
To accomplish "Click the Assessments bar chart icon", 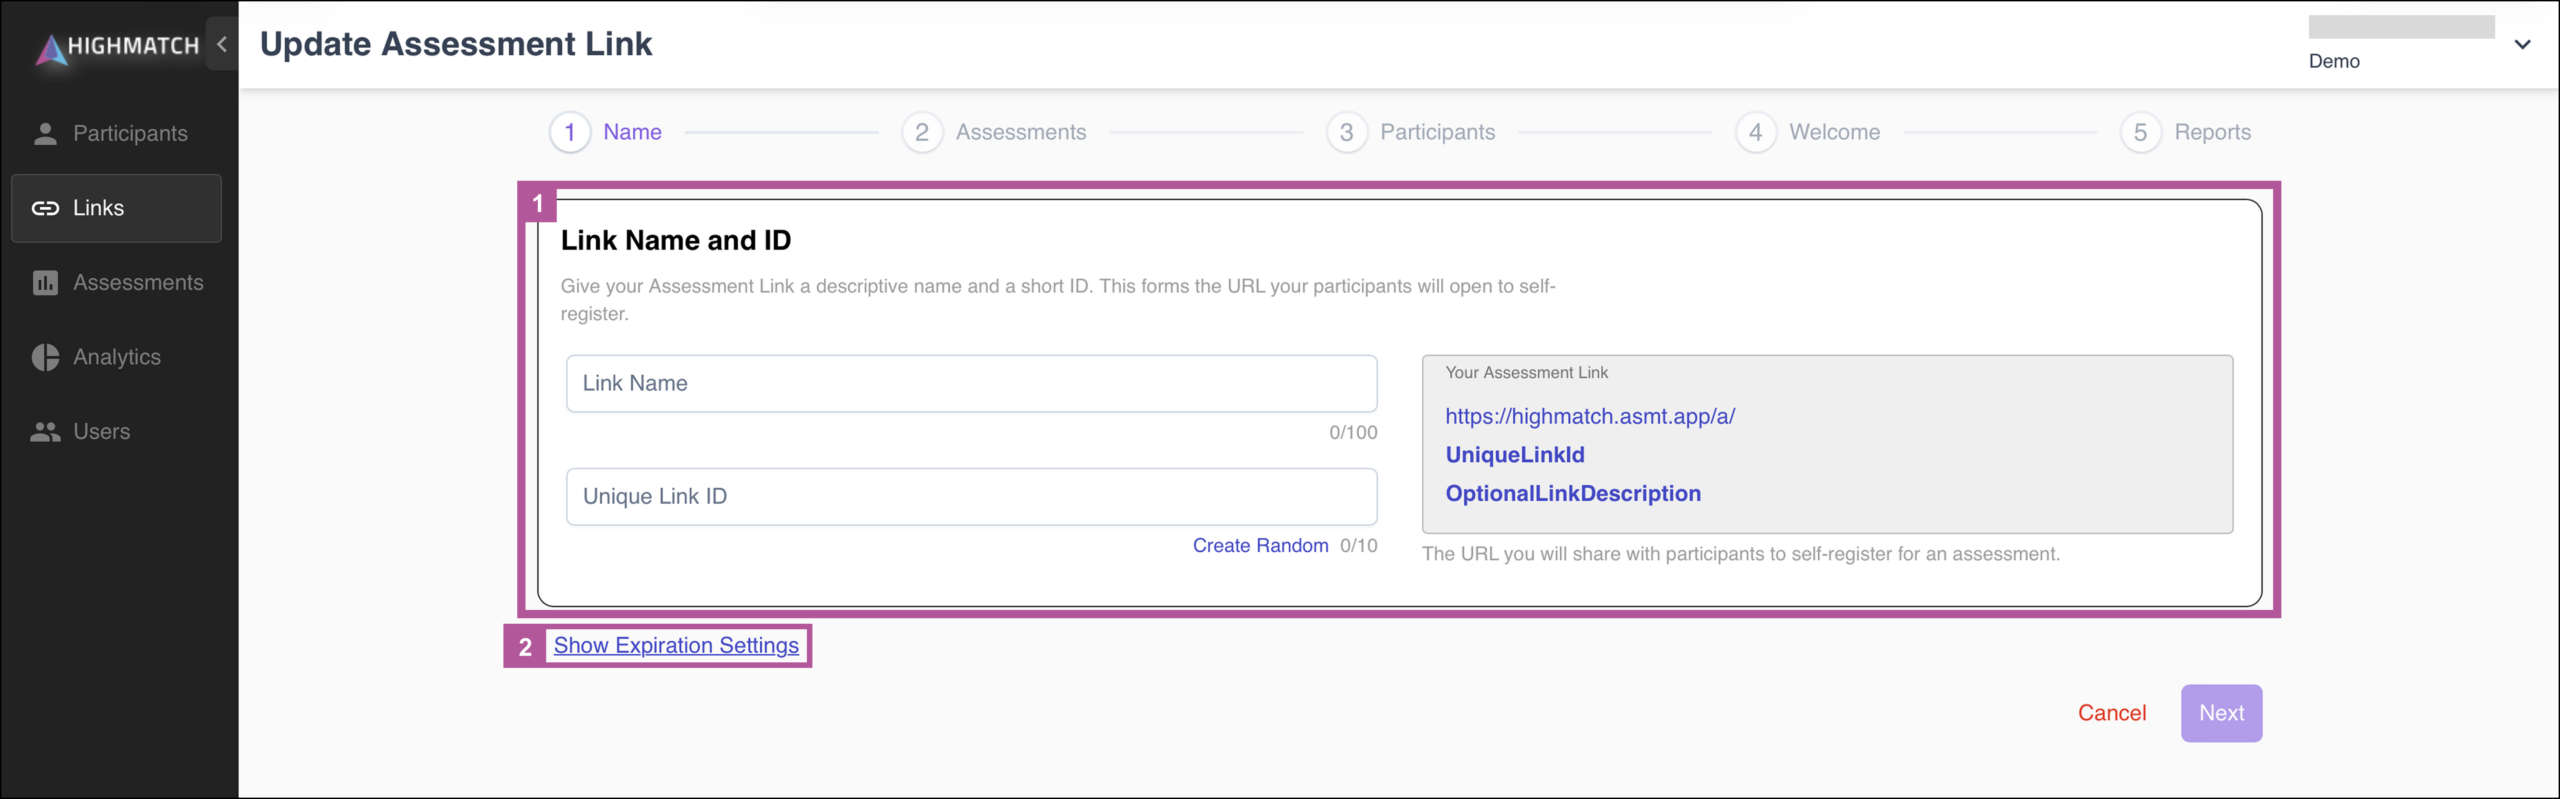I will click(45, 283).
